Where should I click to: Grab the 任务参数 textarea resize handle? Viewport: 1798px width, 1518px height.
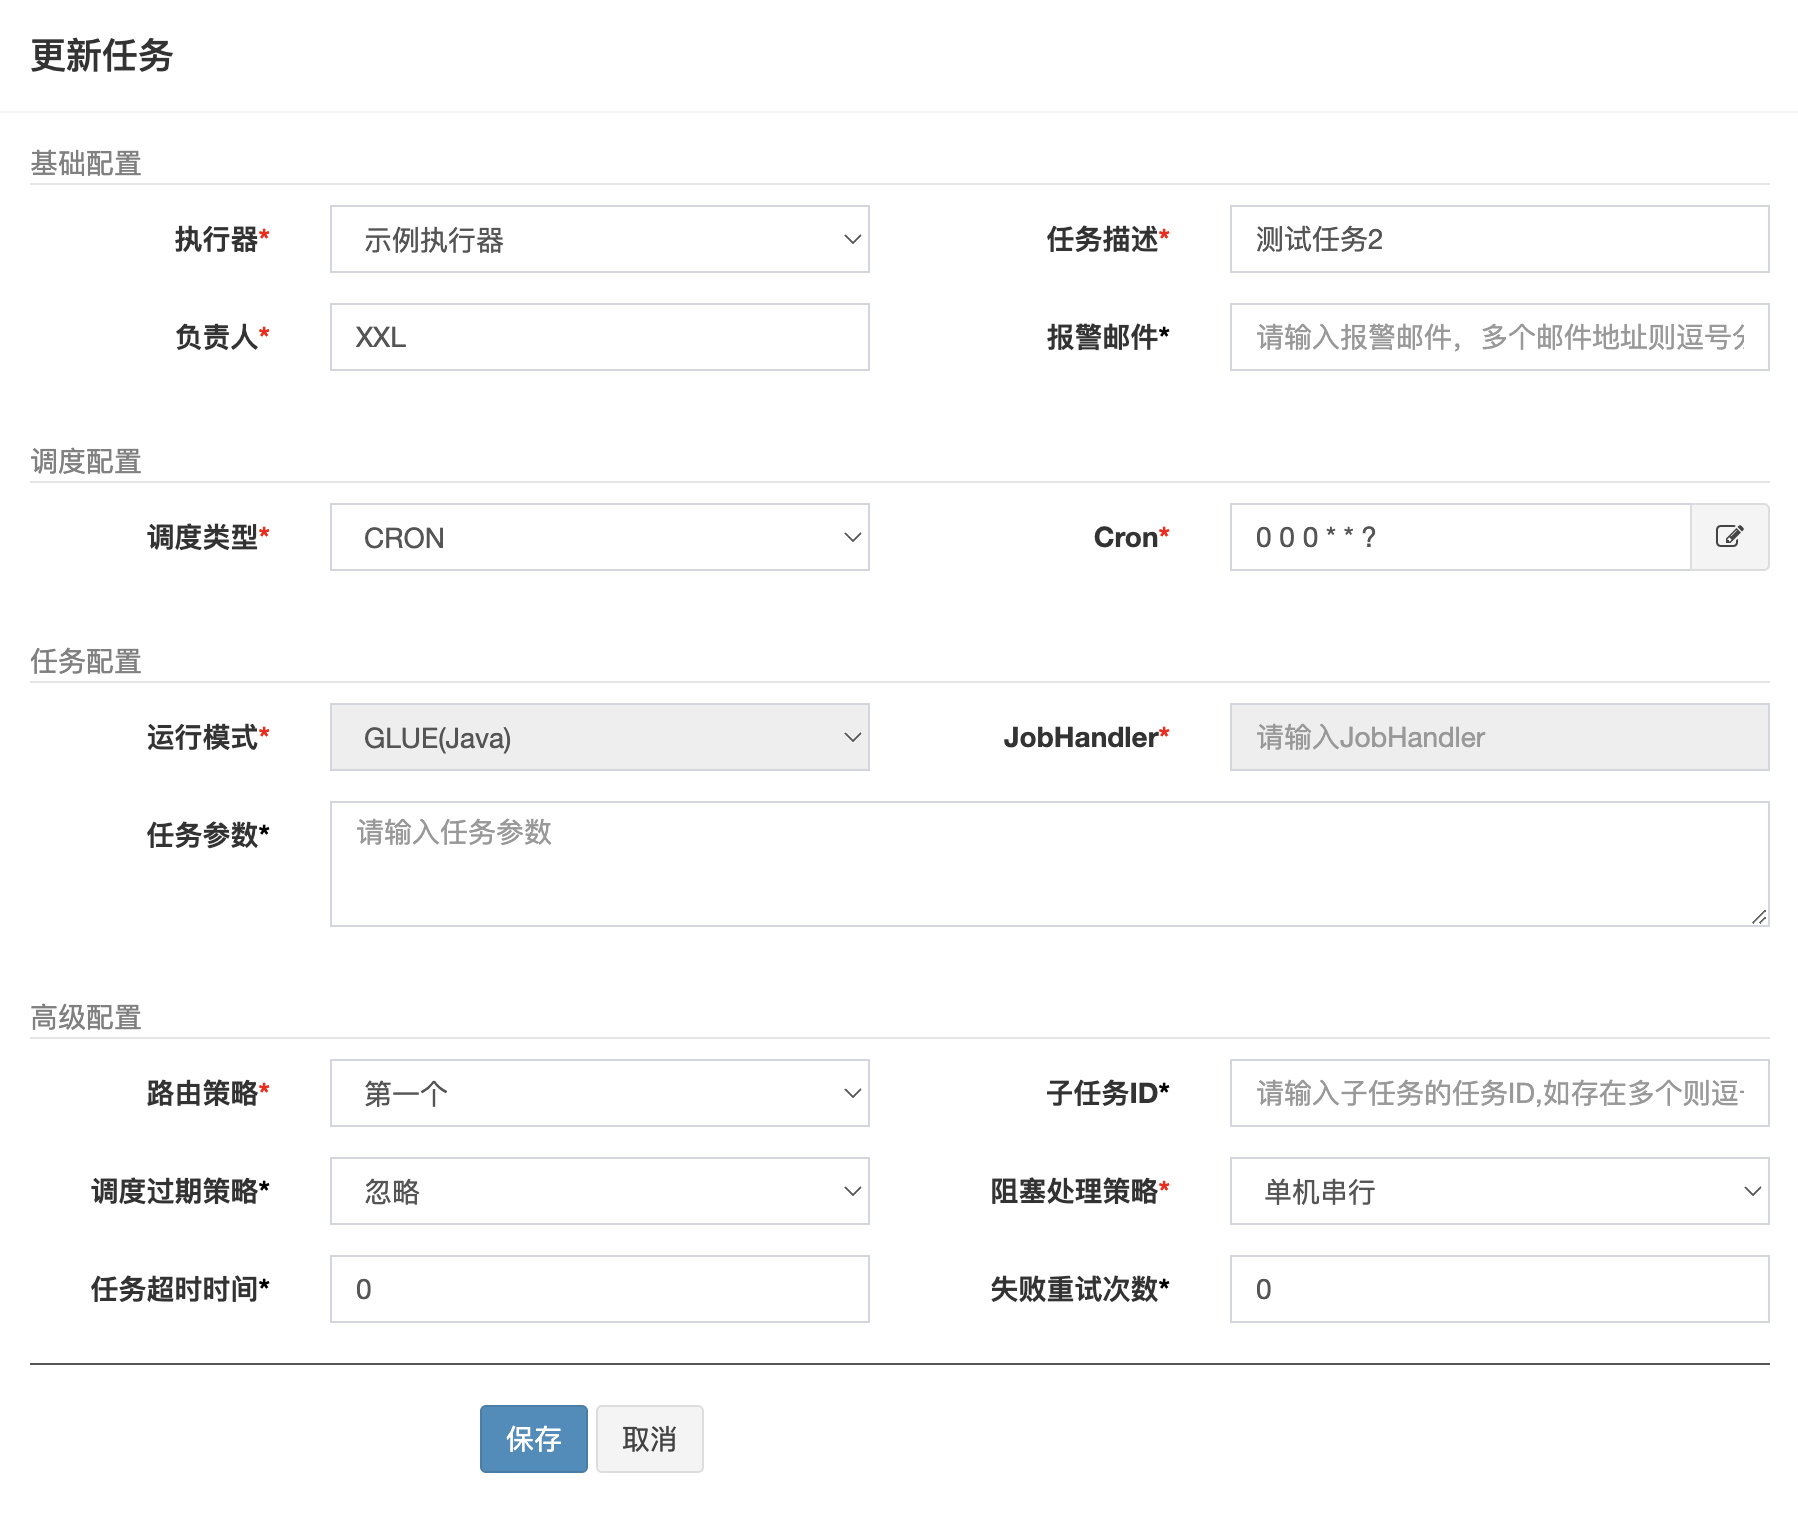(1759, 917)
